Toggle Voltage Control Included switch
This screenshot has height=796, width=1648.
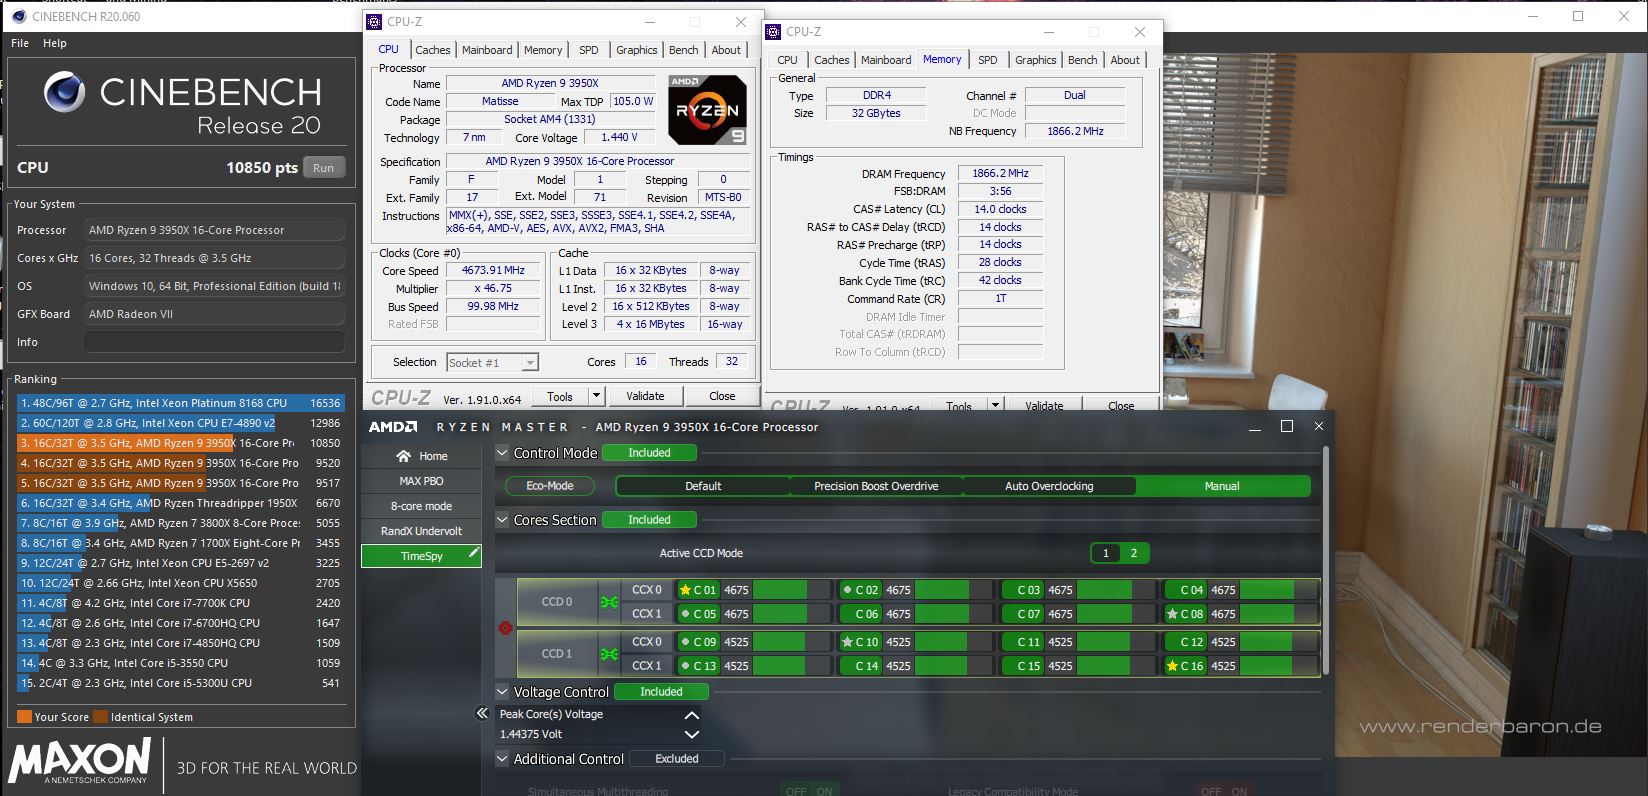pyautogui.click(x=661, y=692)
